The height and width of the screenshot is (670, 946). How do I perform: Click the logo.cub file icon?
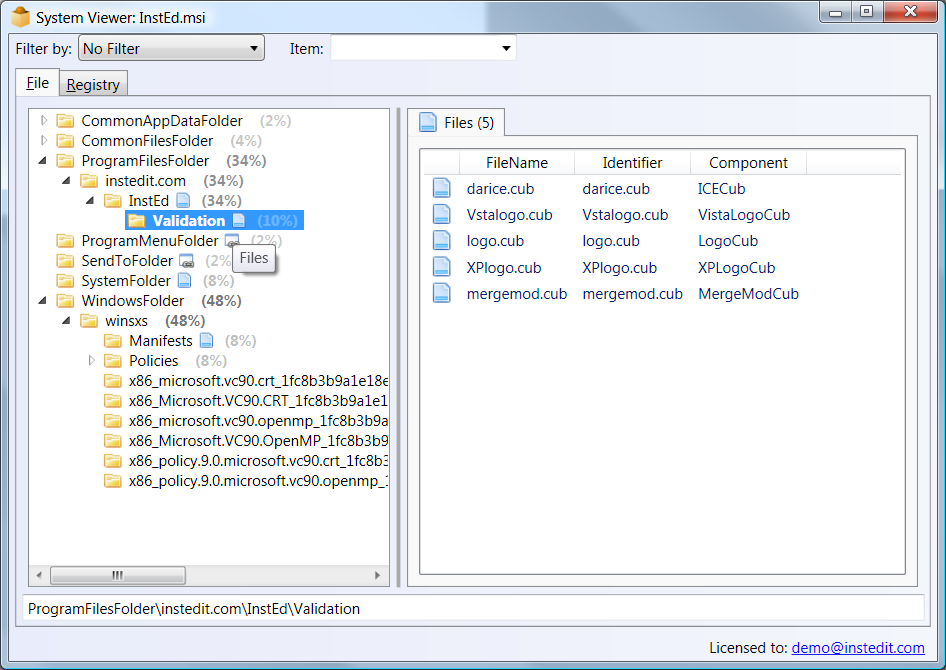tap(442, 241)
